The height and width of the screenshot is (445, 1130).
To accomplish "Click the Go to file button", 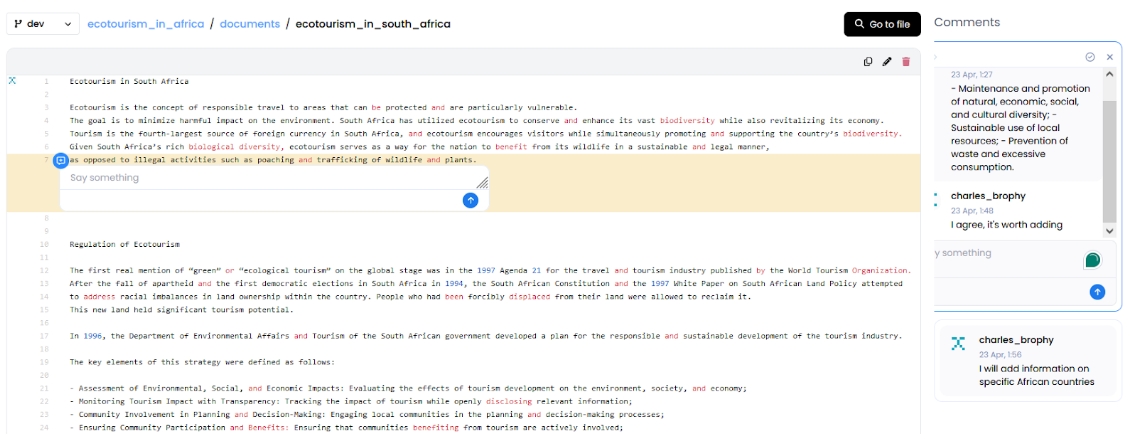I will click(882, 24).
